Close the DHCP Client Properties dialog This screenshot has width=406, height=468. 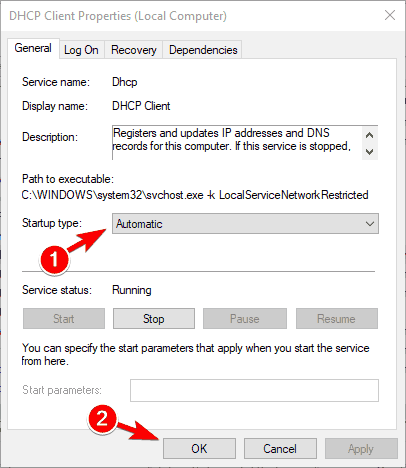pyautogui.click(x=390, y=15)
